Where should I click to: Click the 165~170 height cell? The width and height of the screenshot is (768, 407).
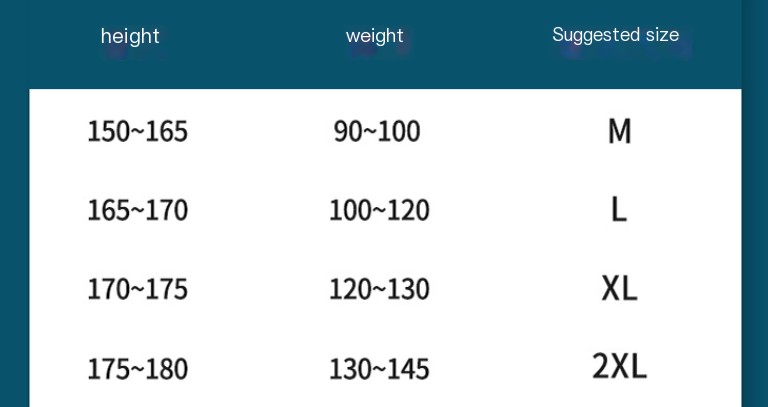point(137,211)
